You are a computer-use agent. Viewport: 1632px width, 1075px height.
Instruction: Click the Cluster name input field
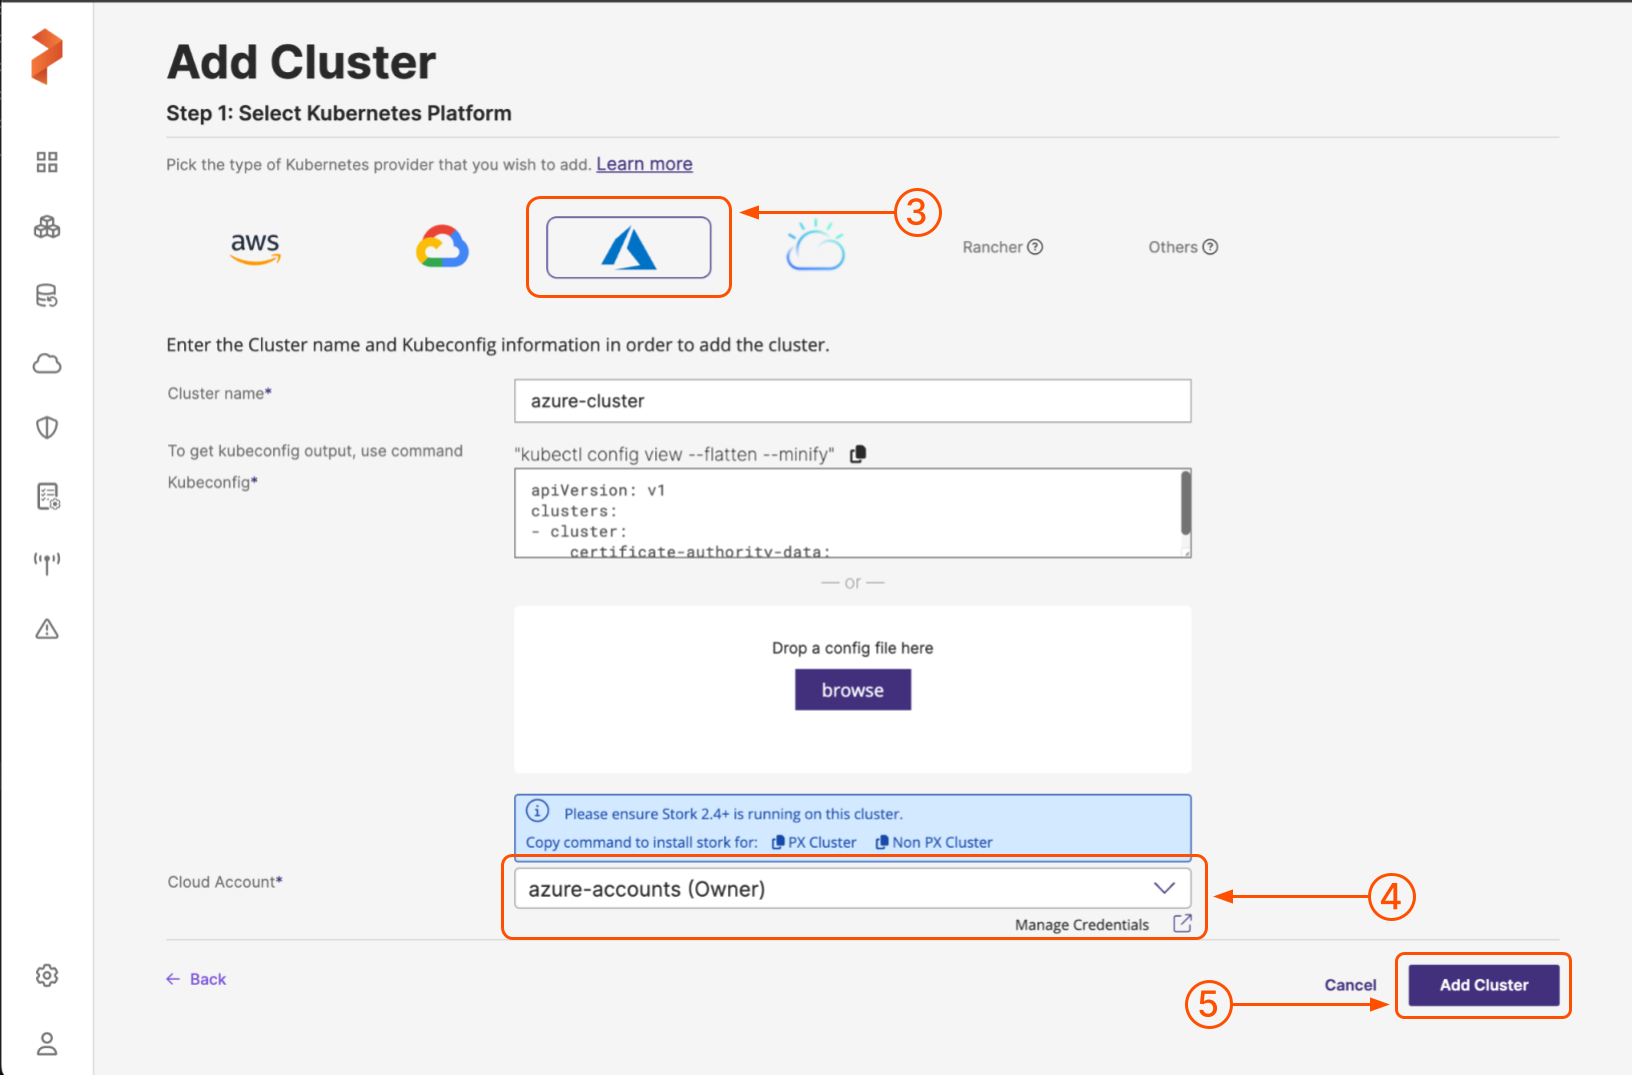[x=852, y=401]
